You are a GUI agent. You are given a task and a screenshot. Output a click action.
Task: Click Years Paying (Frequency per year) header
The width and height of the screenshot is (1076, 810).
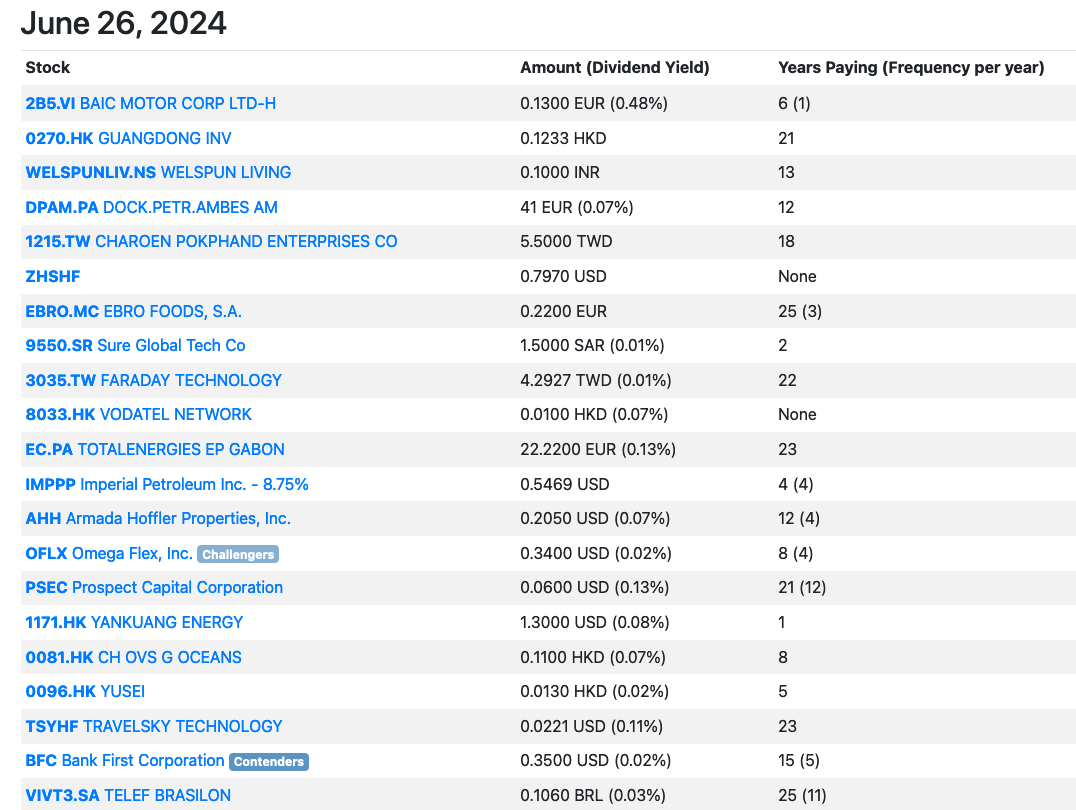(x=911, y=67)
